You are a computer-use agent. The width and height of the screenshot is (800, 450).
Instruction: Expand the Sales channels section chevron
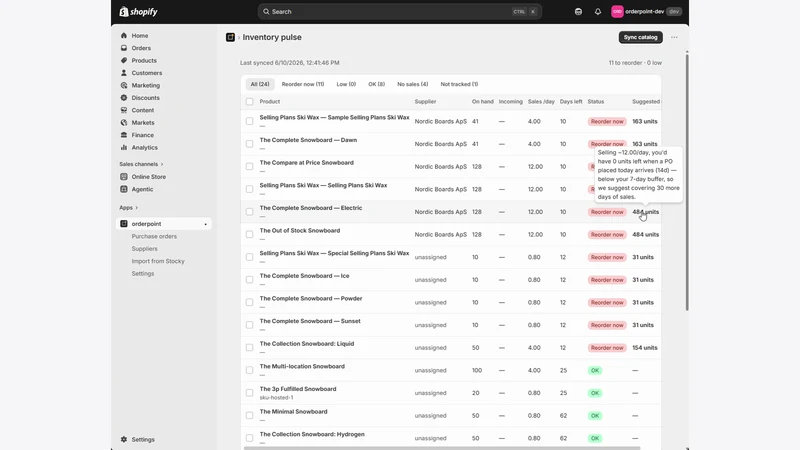tap(162, 164)
